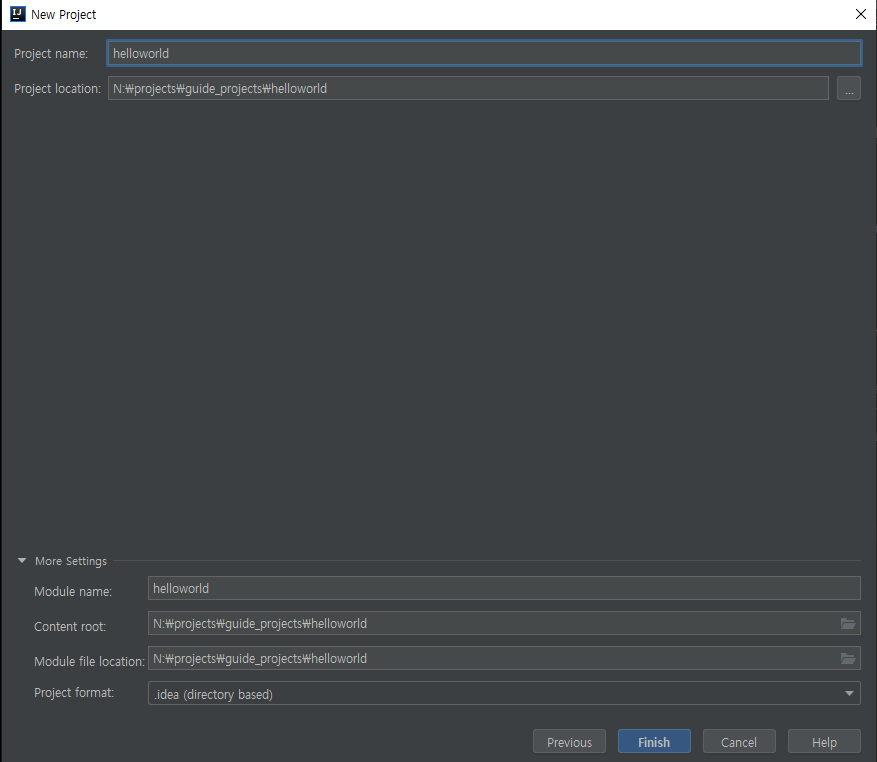Screen dimensions: 877x762
Task: Click the "Content root:" label
Action: point(70,627)
